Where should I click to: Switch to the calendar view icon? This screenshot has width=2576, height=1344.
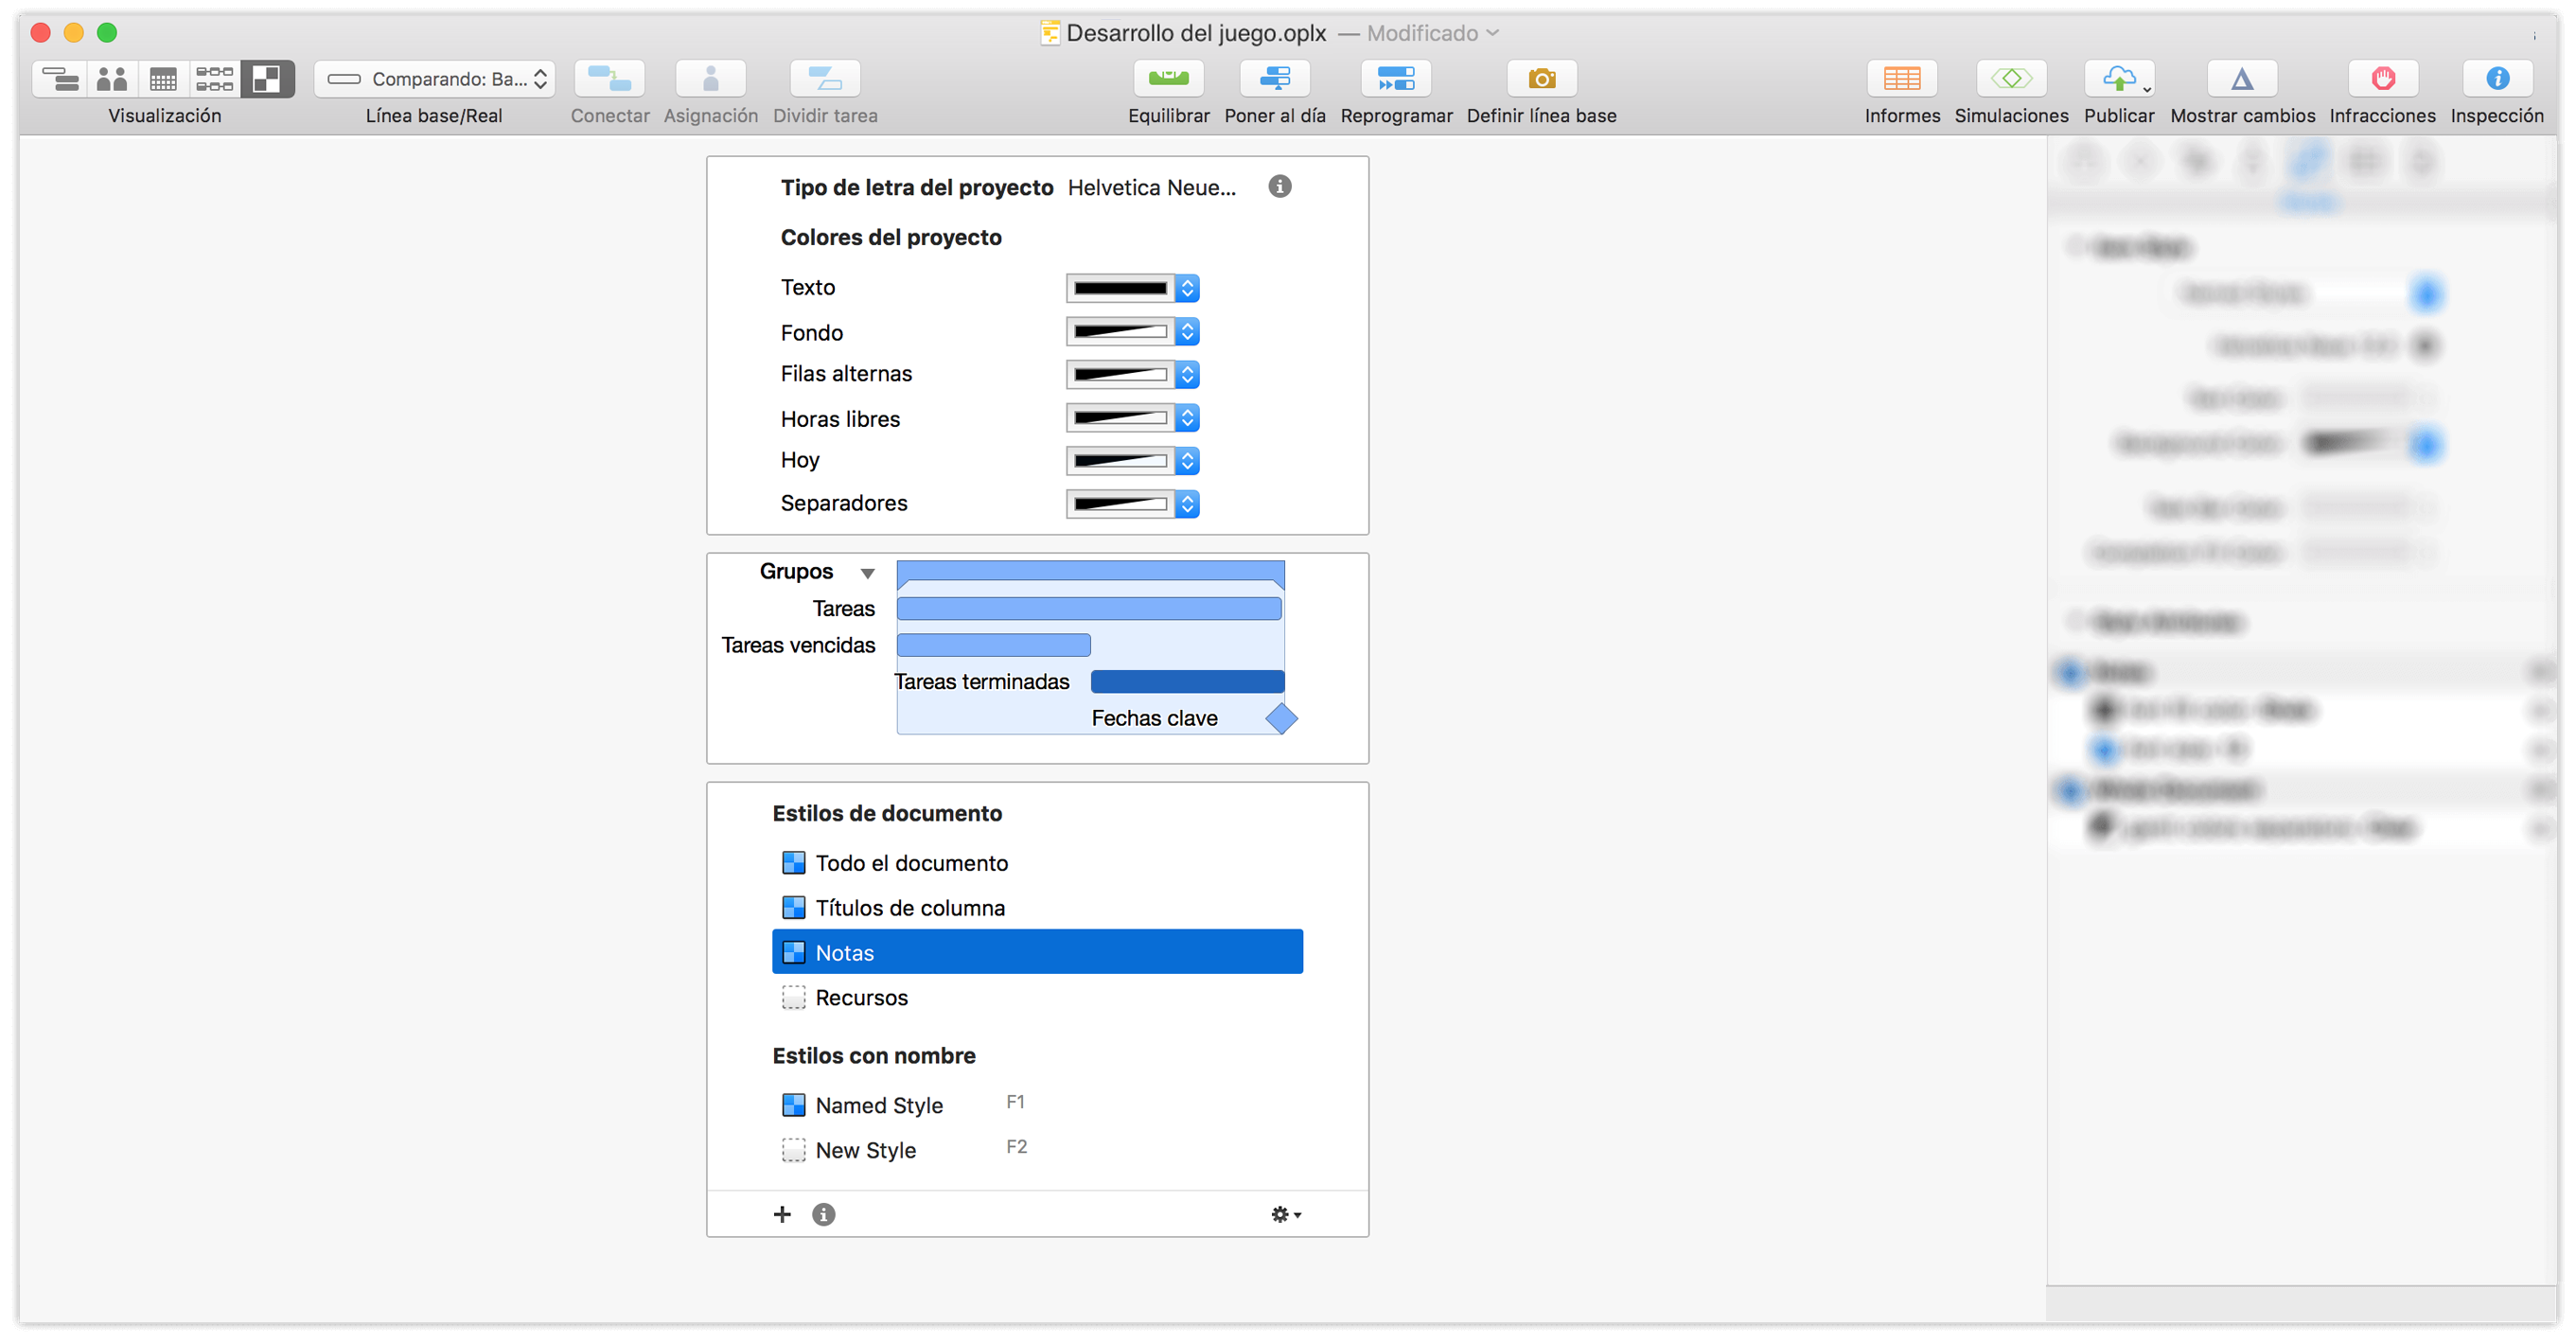[163, 78]
